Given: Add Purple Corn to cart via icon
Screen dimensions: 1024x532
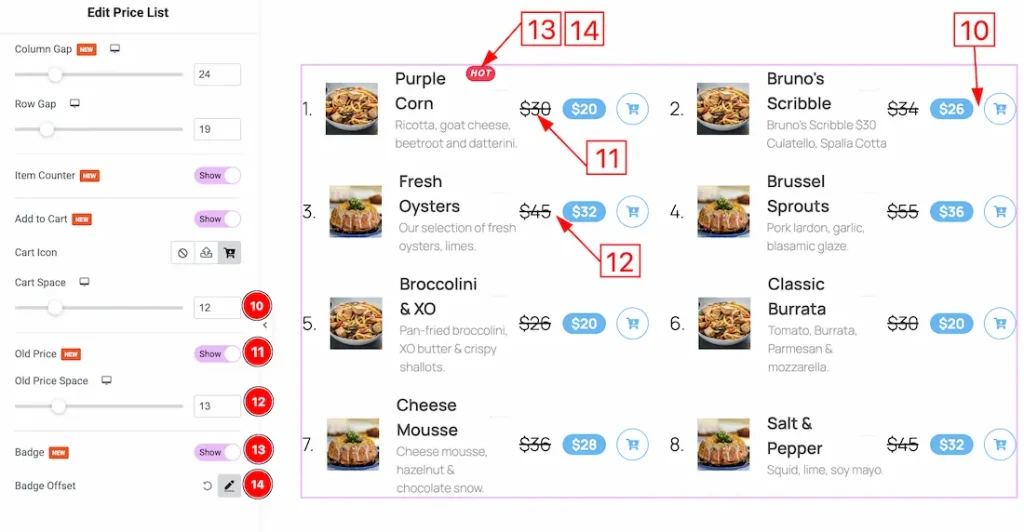Looking at the screenshot, I should click(632, 108).
